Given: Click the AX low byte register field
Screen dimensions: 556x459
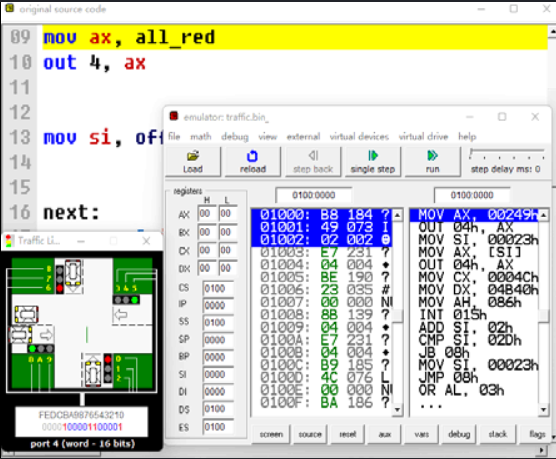Looking at the screenshot, I should 227,214.
